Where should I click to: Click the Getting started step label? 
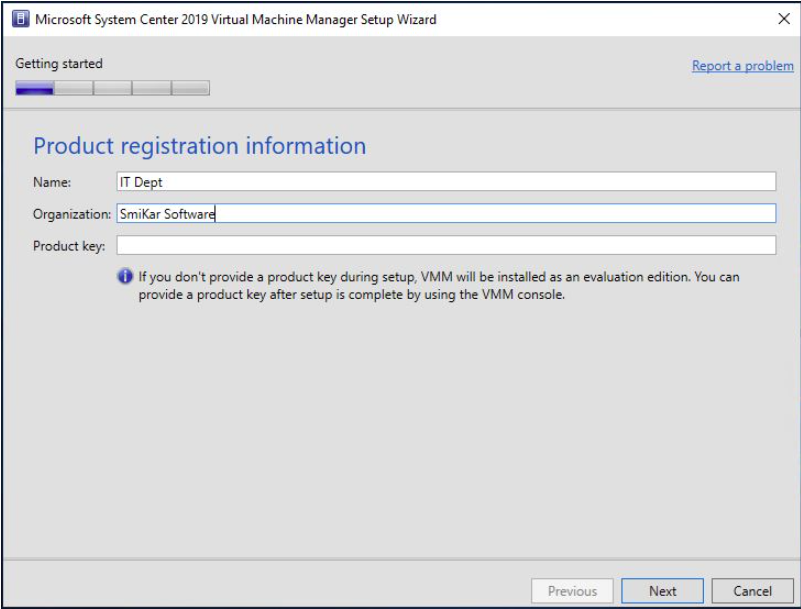(59, 63)
